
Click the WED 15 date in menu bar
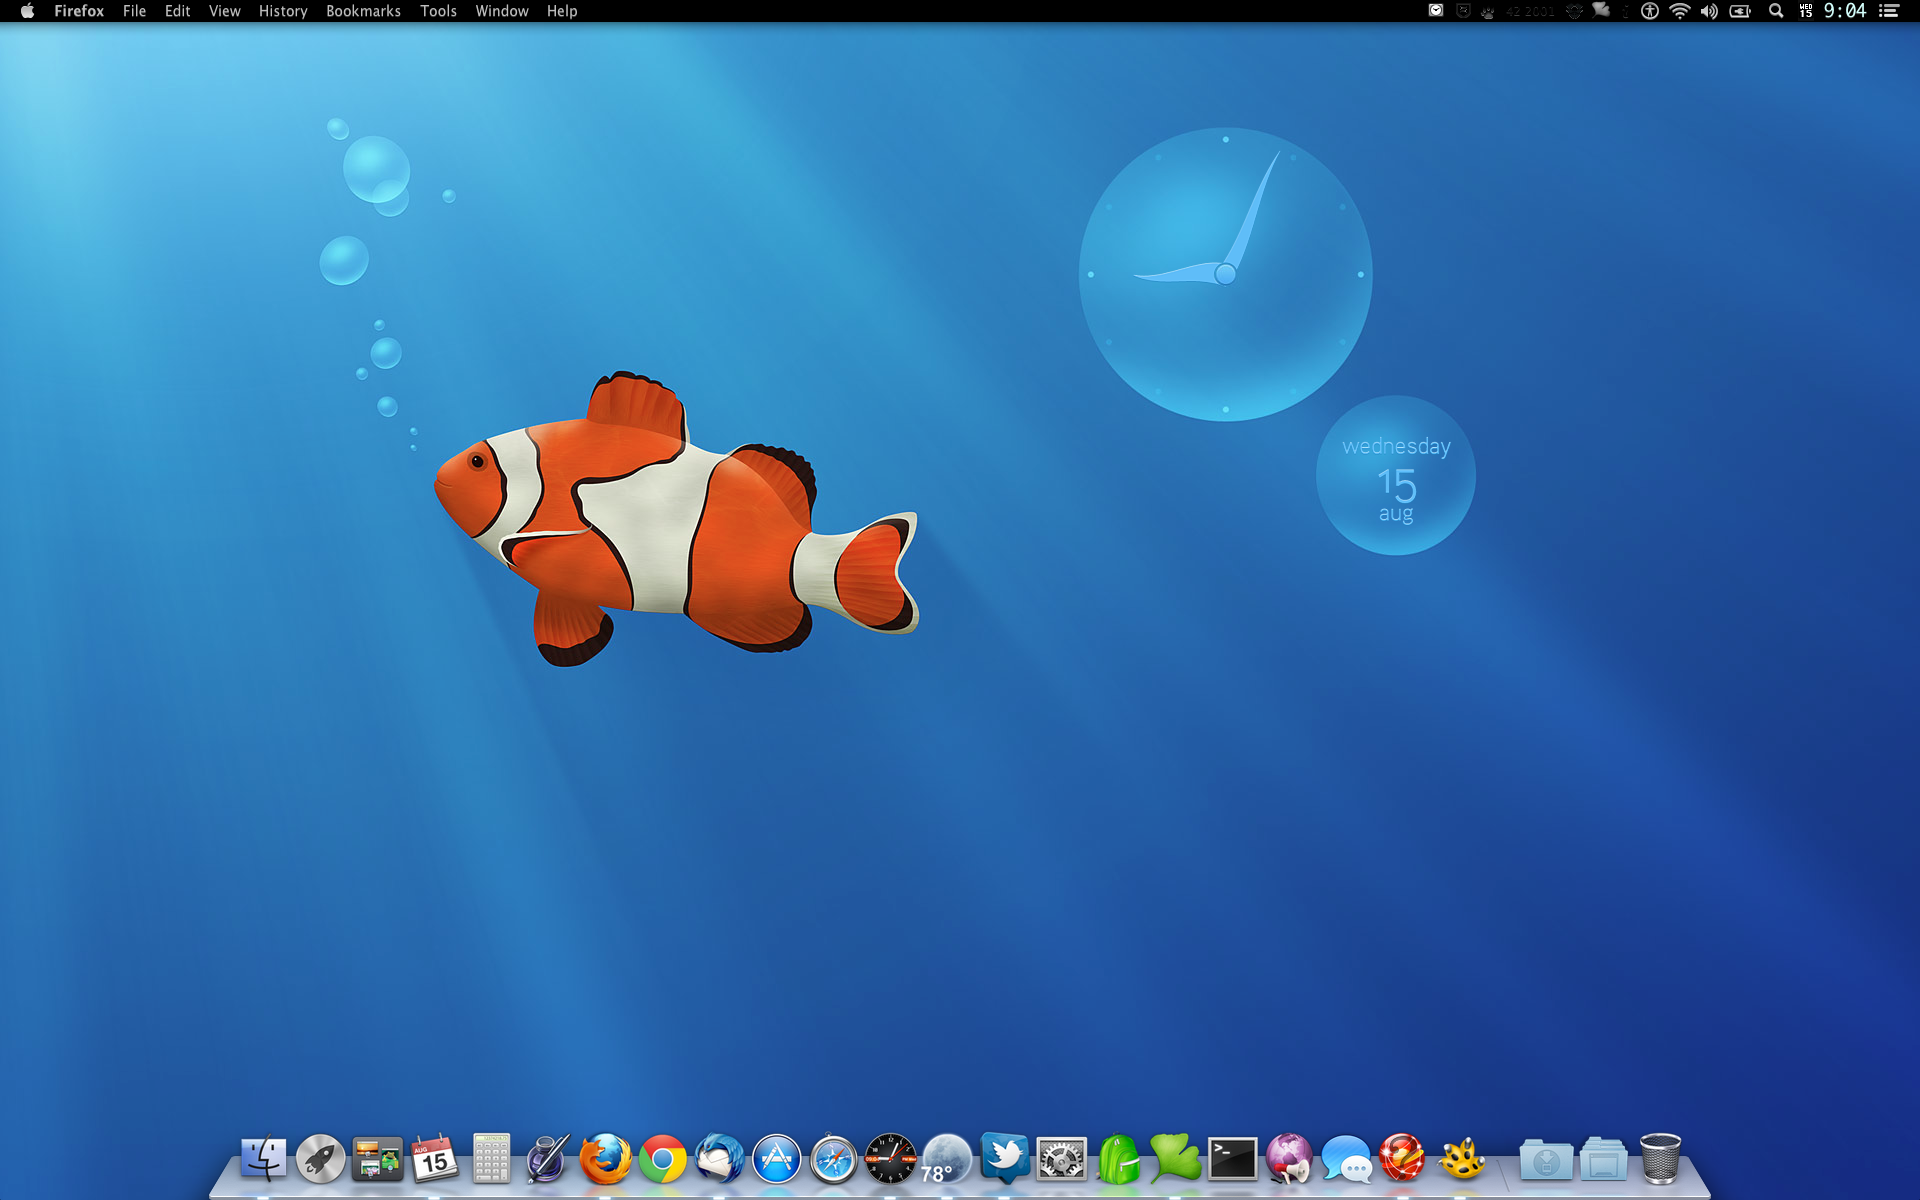1806,11
